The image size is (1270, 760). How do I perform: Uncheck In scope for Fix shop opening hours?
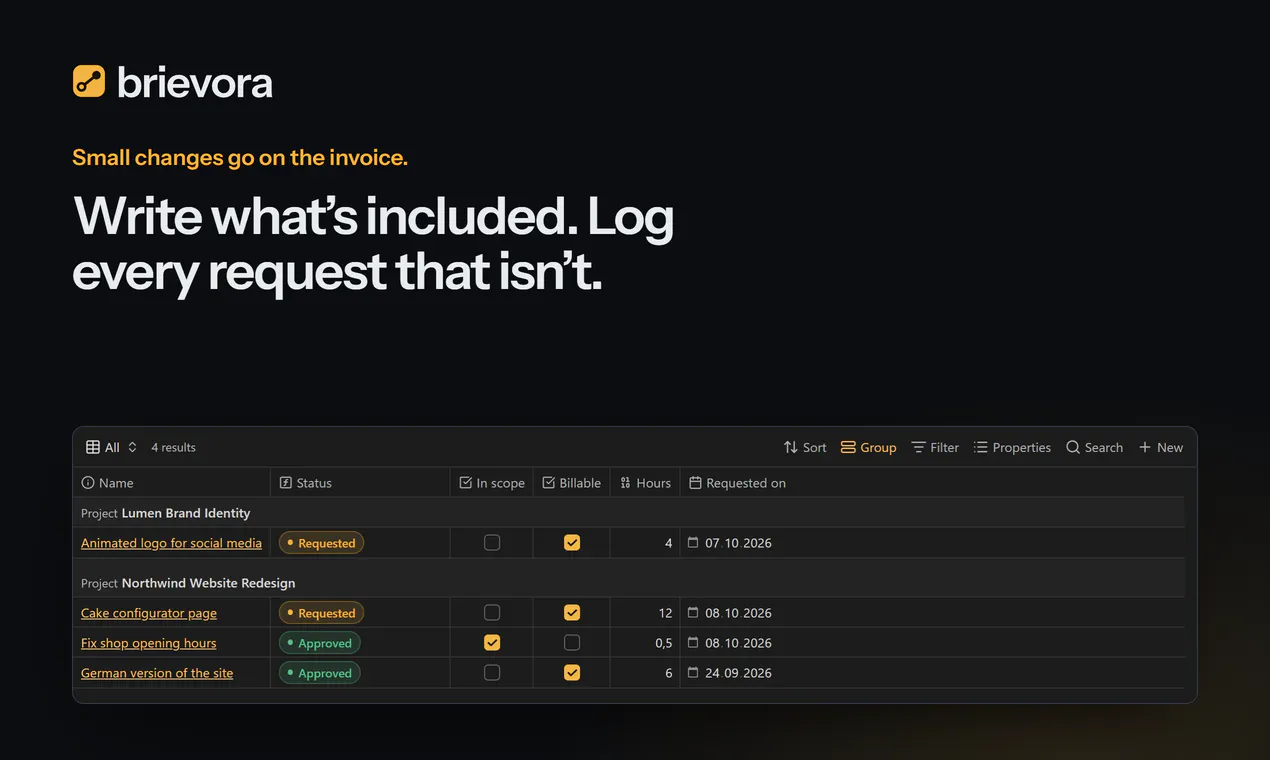click(x=492, y=643)
